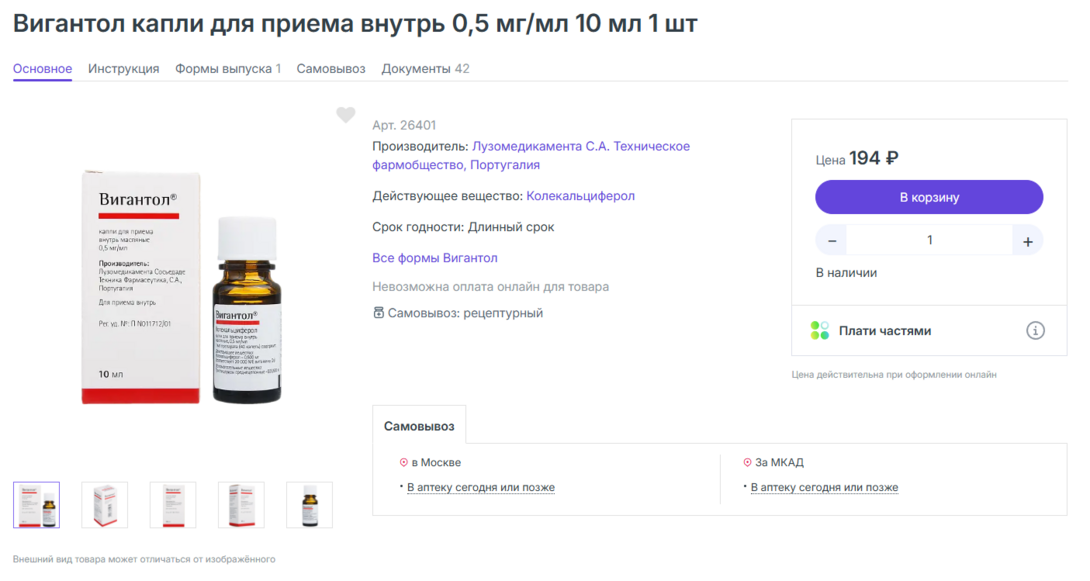Viewport: 1090px width, 581px height.
Task: Open Колекальциферол active substance link
Action: (580, 196)
